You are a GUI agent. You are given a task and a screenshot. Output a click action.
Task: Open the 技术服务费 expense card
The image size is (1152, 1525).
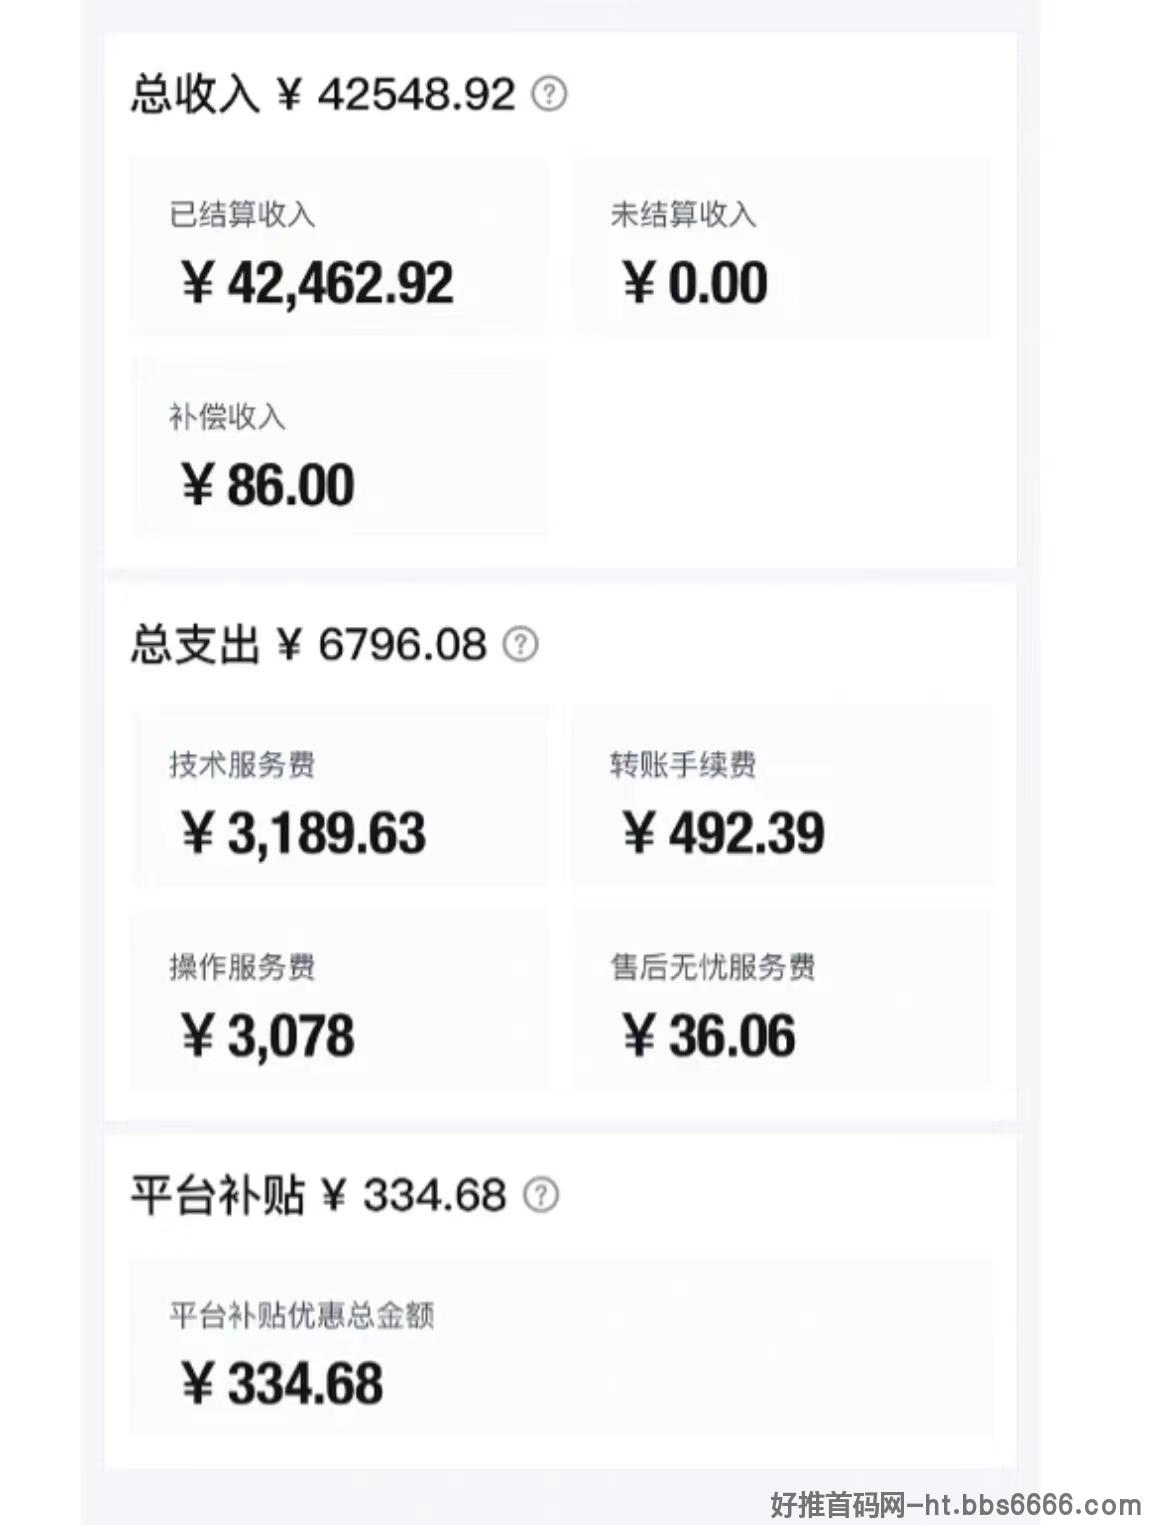[338, 796]
